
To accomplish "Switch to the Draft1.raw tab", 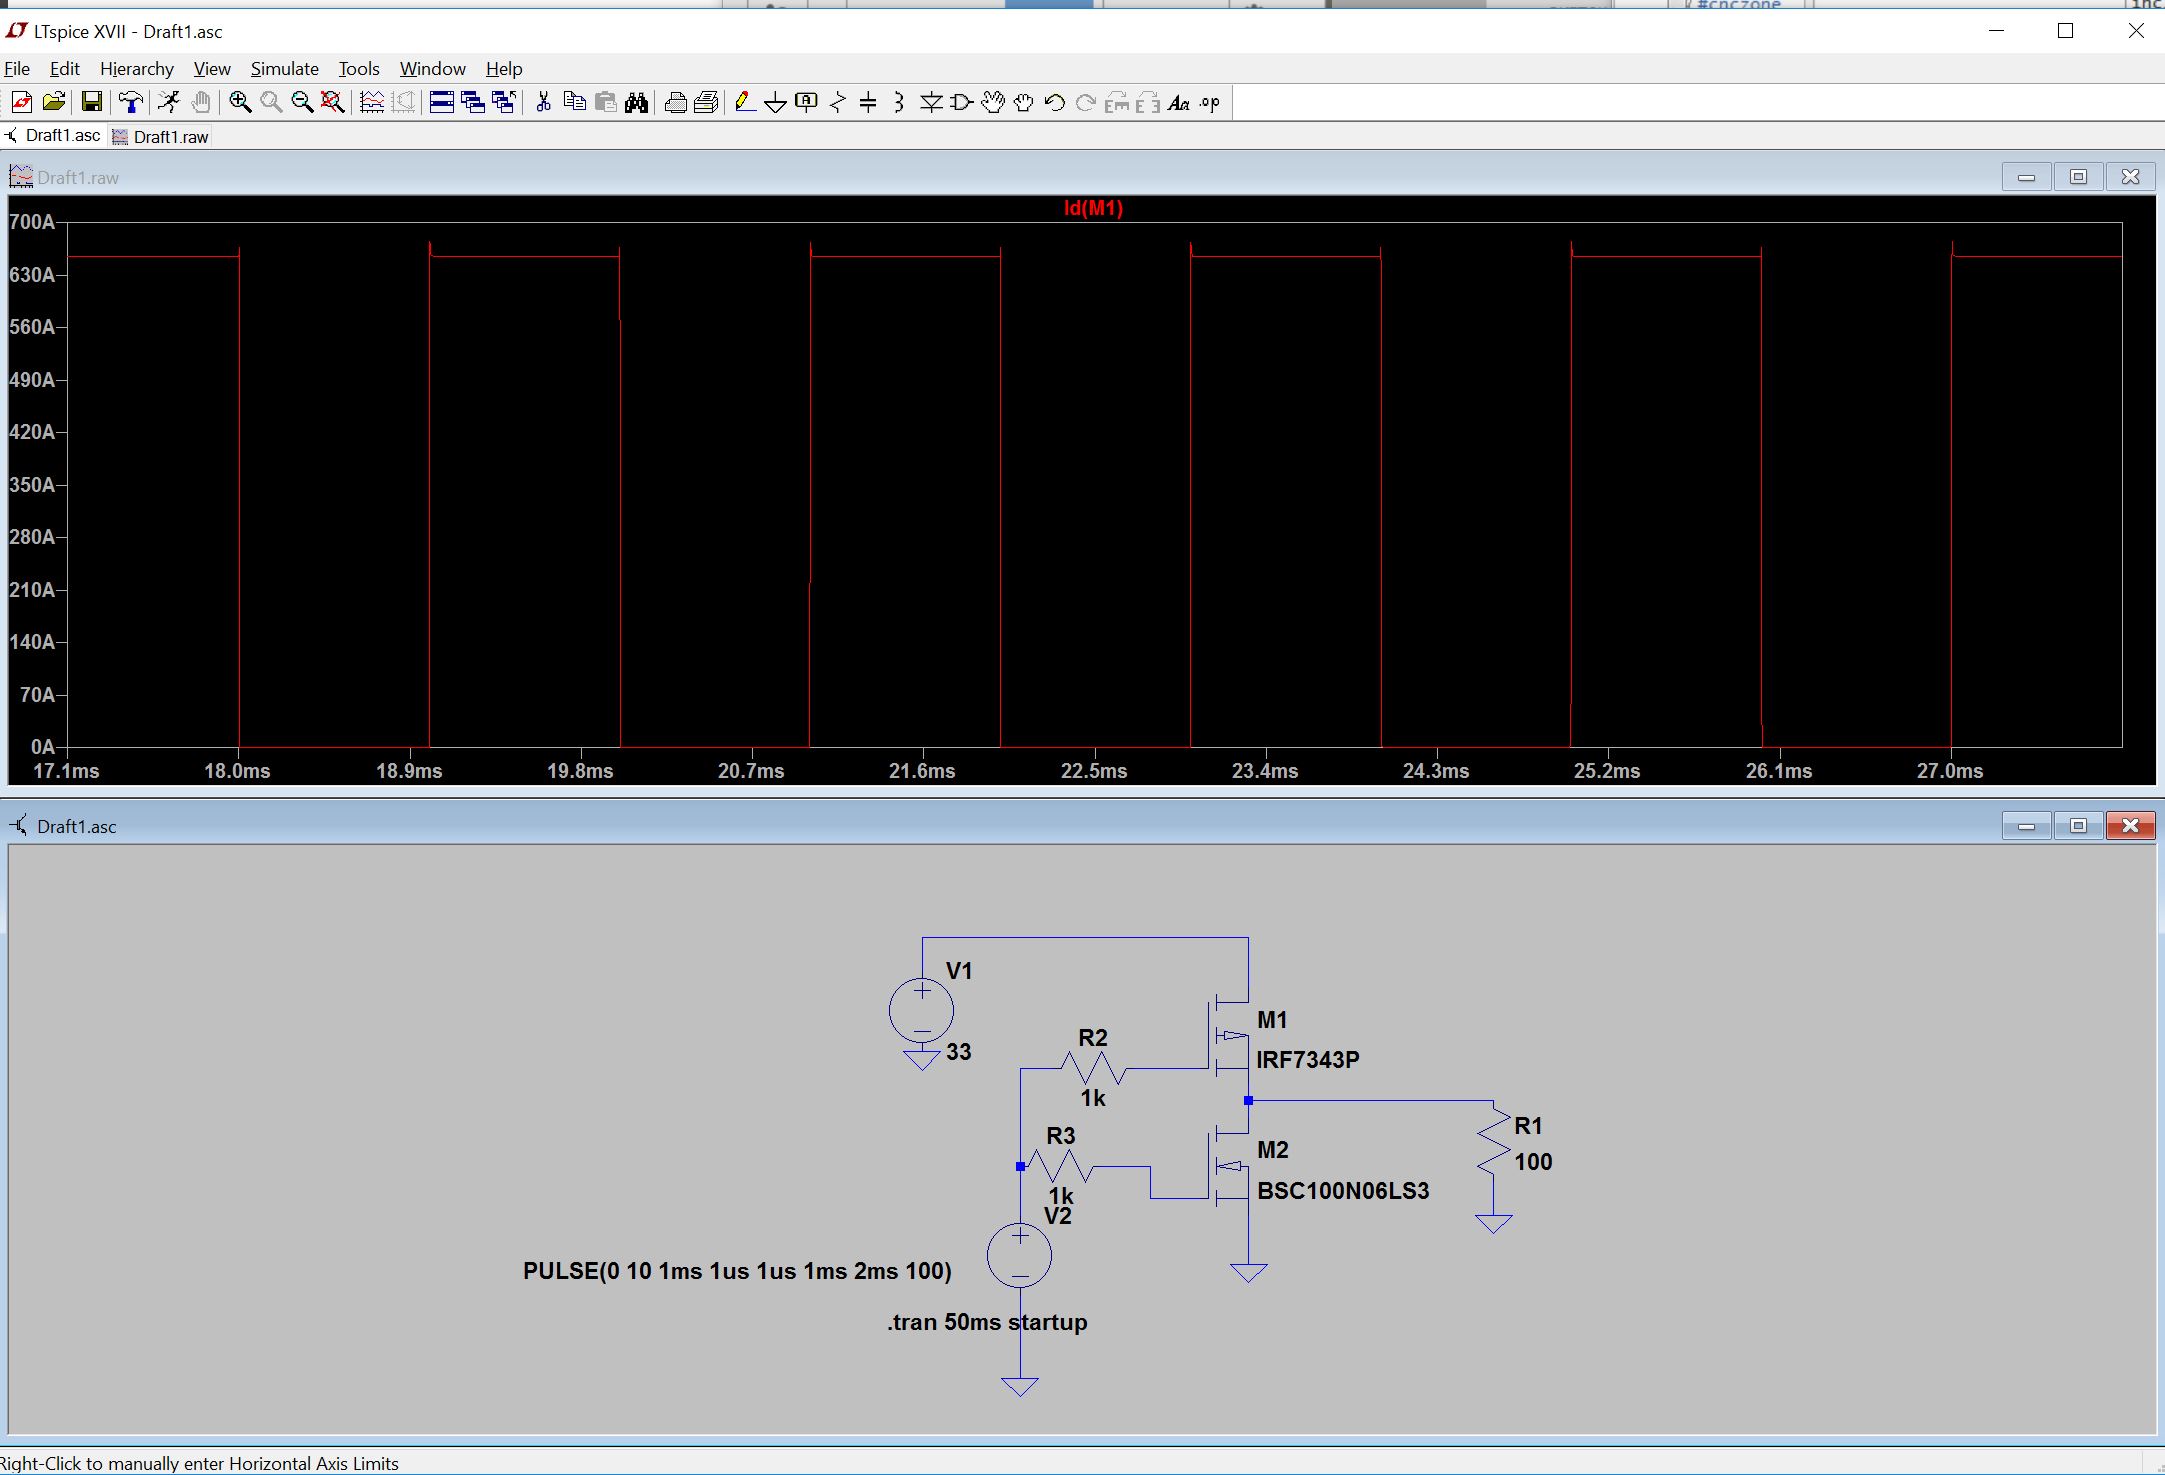I will [160, 136].
